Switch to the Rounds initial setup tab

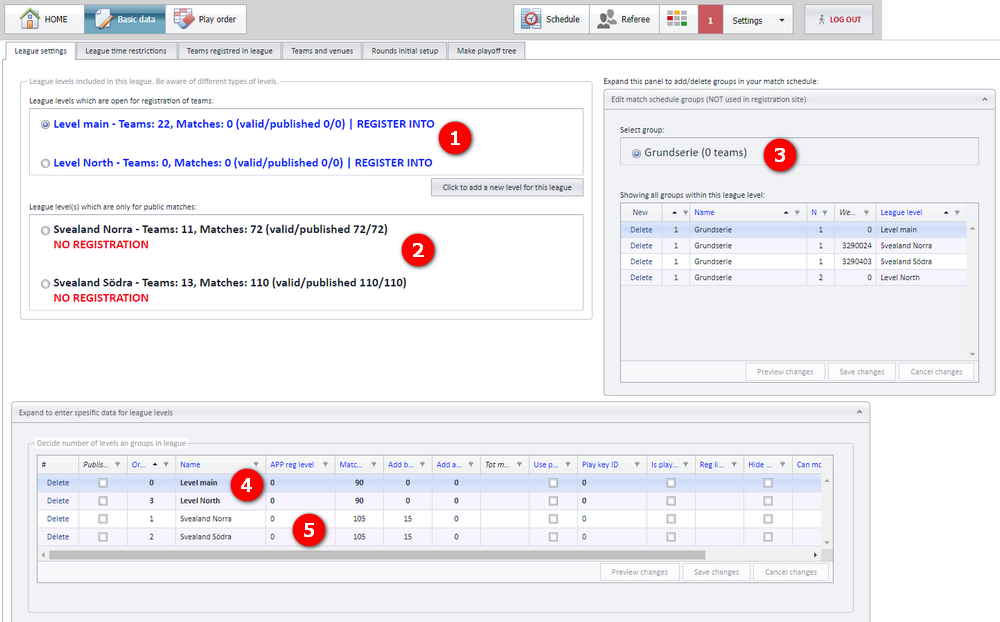point(405,51)
